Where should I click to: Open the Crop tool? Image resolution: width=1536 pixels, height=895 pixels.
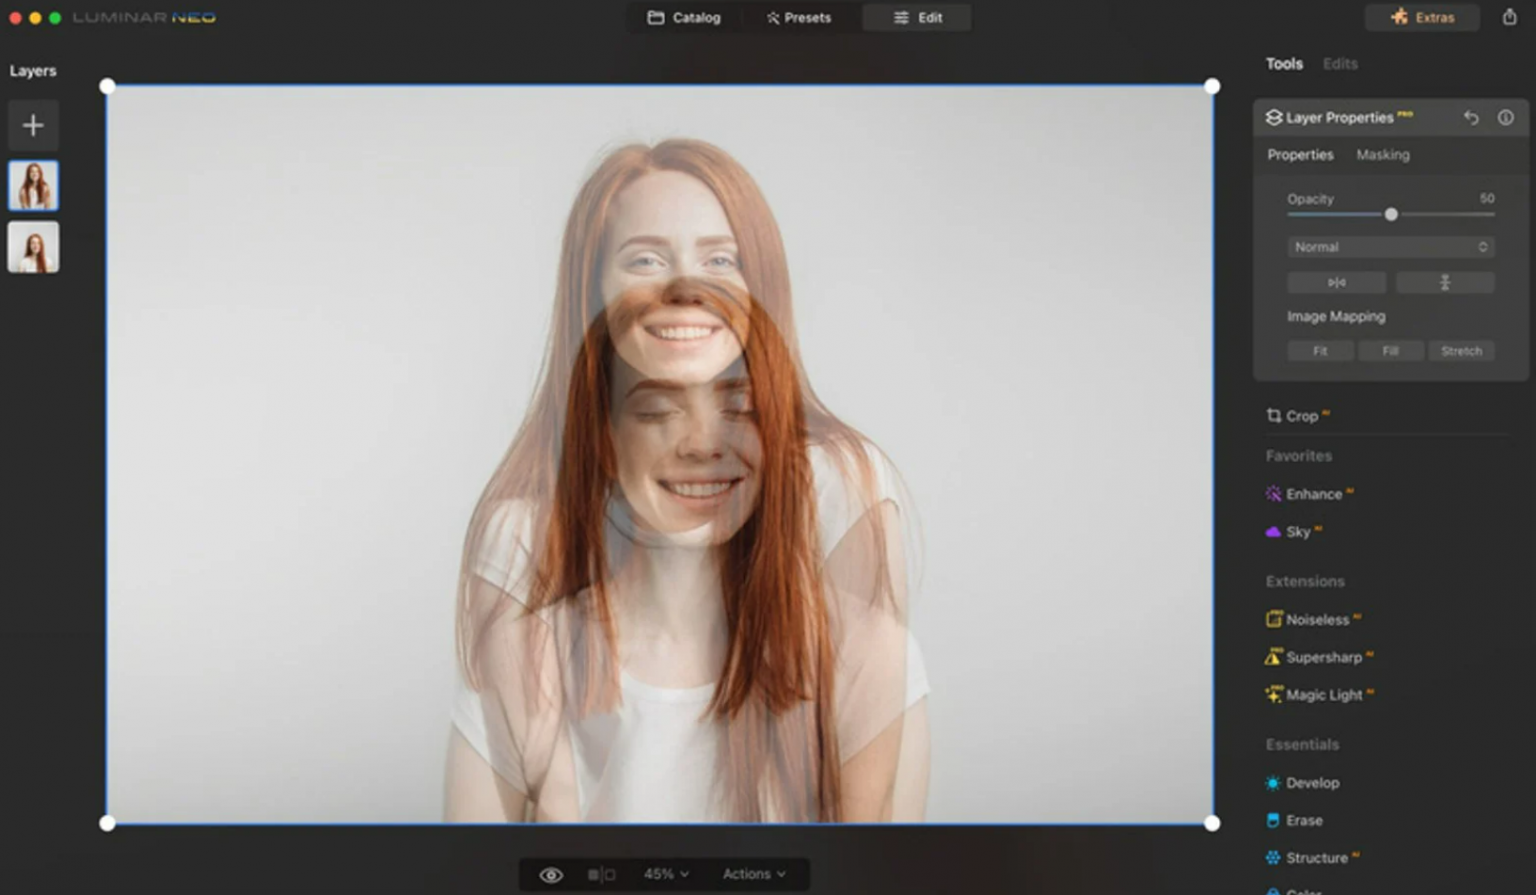click(x=1298, y=416)
